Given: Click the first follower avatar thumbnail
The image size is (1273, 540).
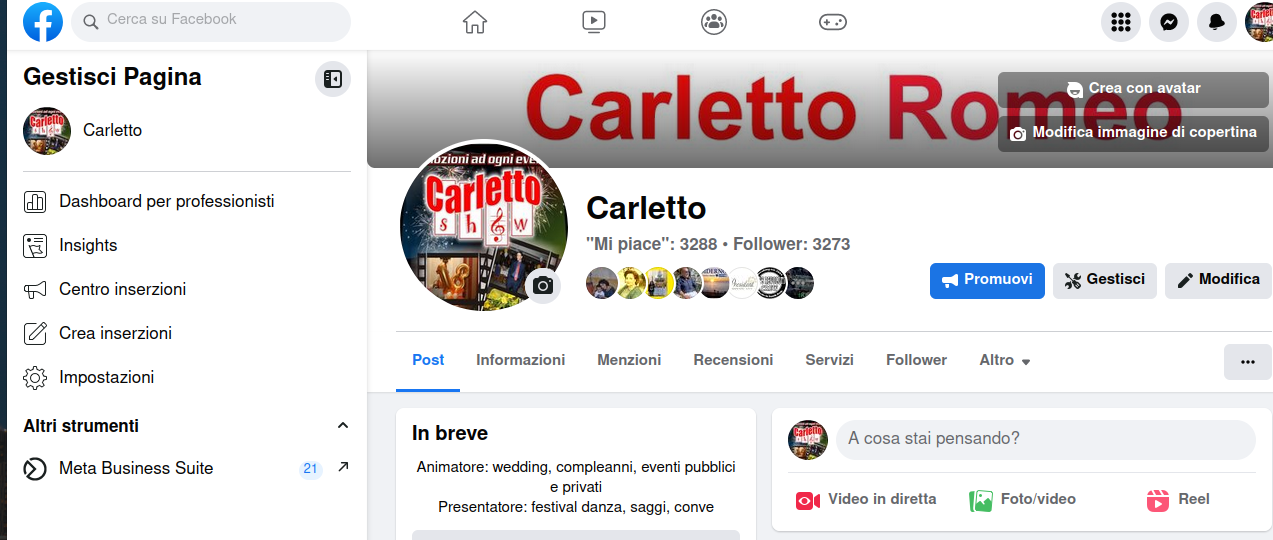Looking at the screenshot, I should click(x=602, y=283).
